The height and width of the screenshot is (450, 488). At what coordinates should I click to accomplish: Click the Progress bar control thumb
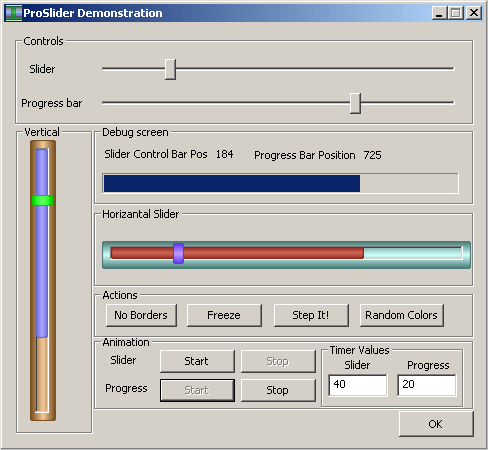pos(355,103)
